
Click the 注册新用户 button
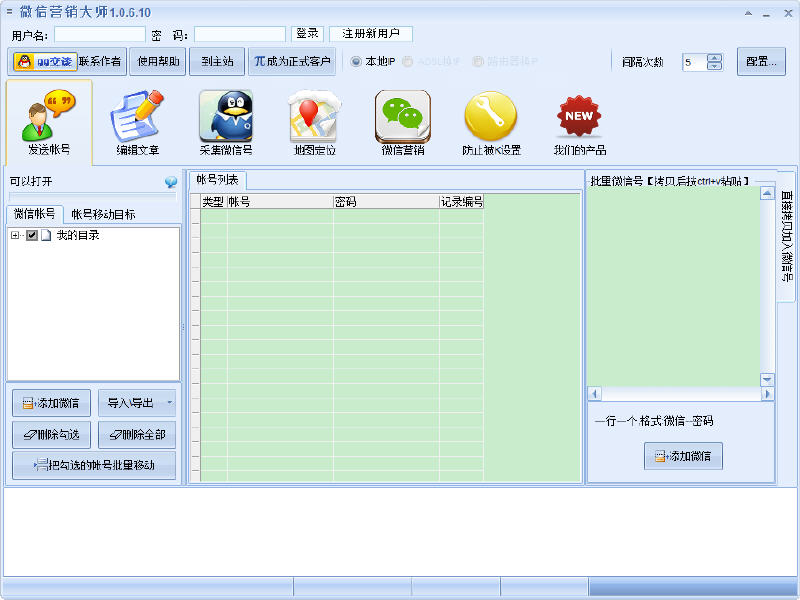pyautogui.click(x=371, y=34)
